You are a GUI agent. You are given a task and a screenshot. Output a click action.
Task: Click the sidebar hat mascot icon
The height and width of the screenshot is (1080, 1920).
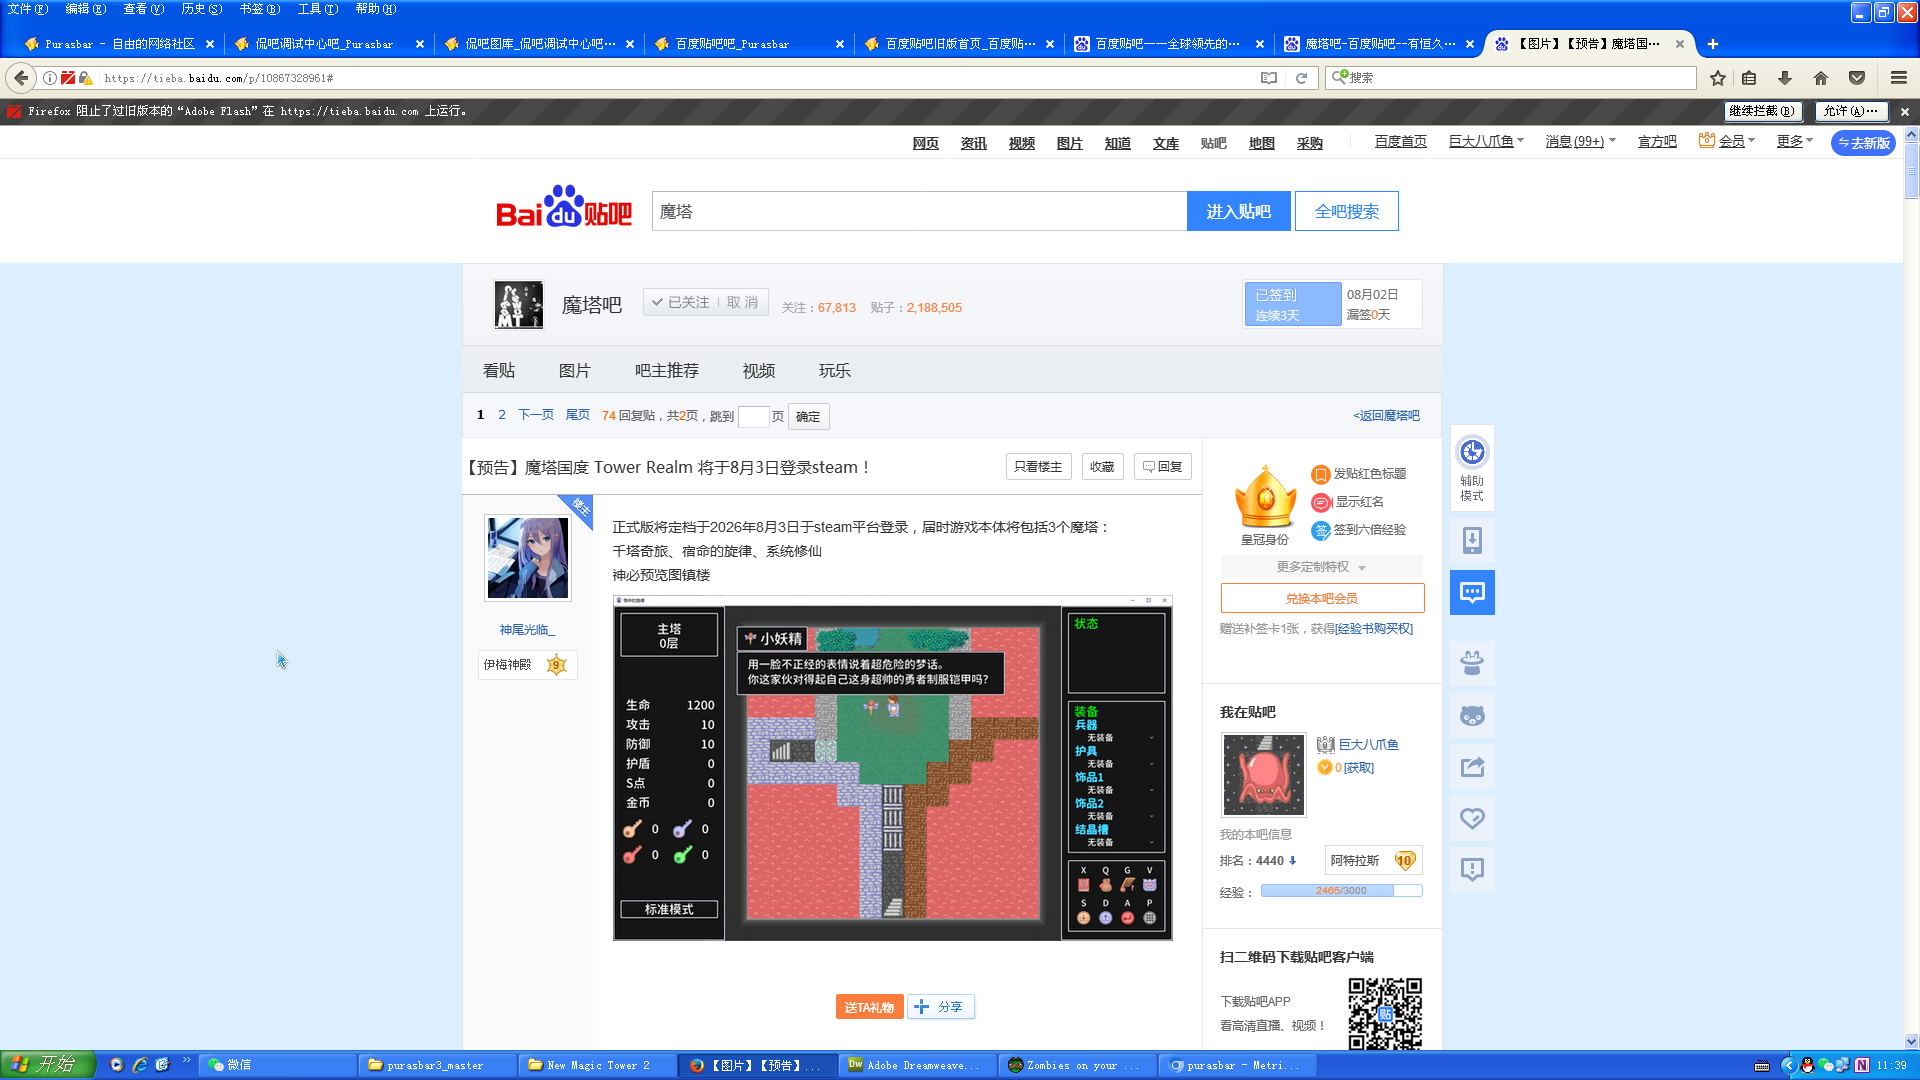pos(1472,663)
